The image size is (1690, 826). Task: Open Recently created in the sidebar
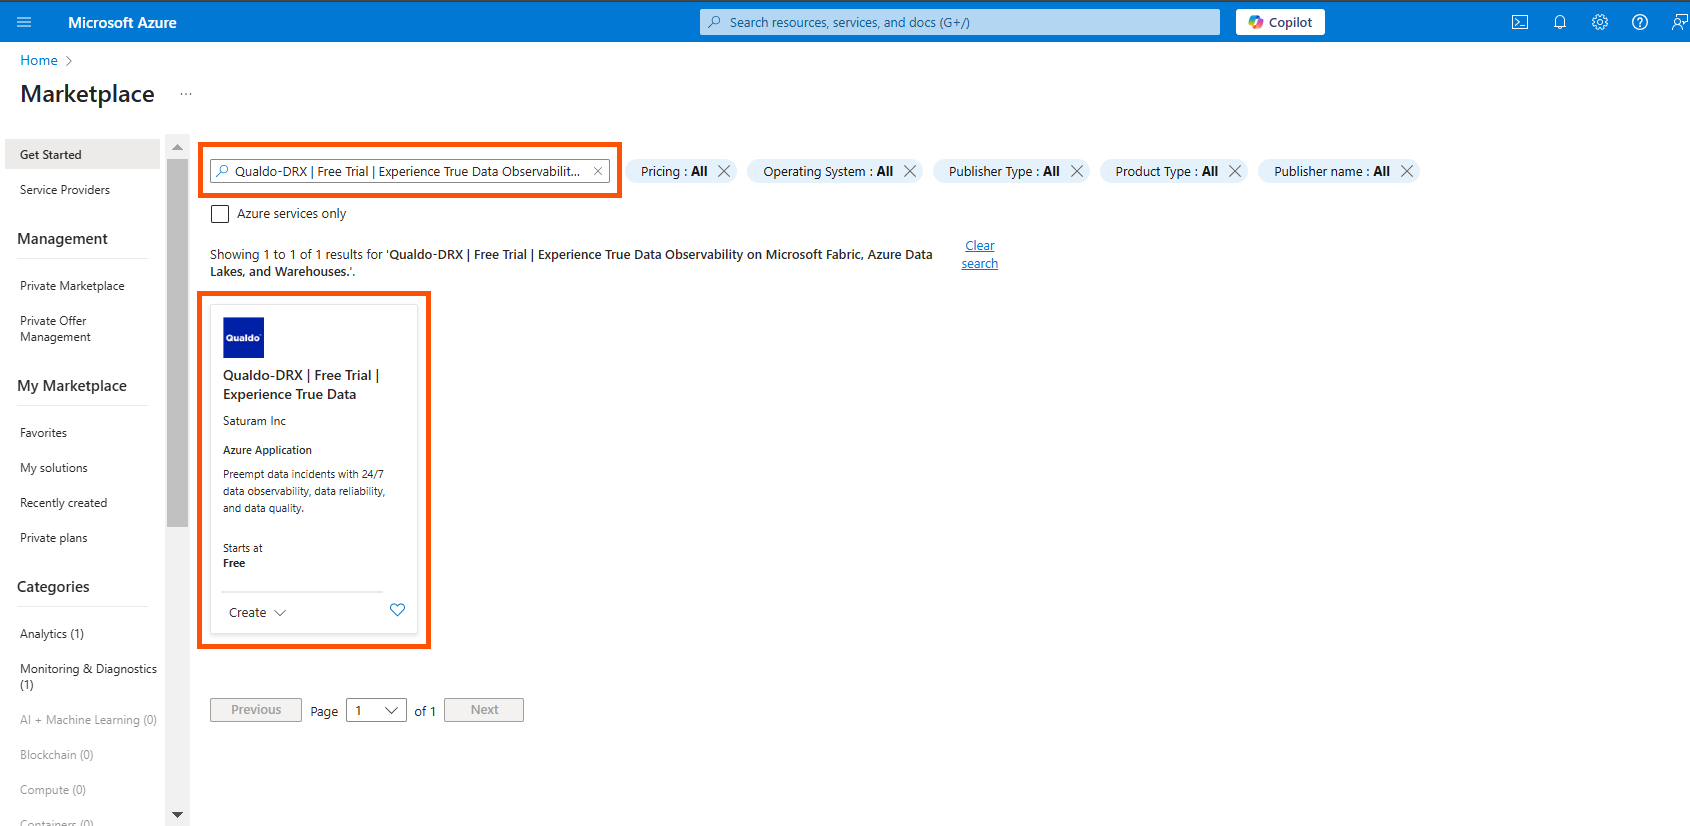(63, 503)
